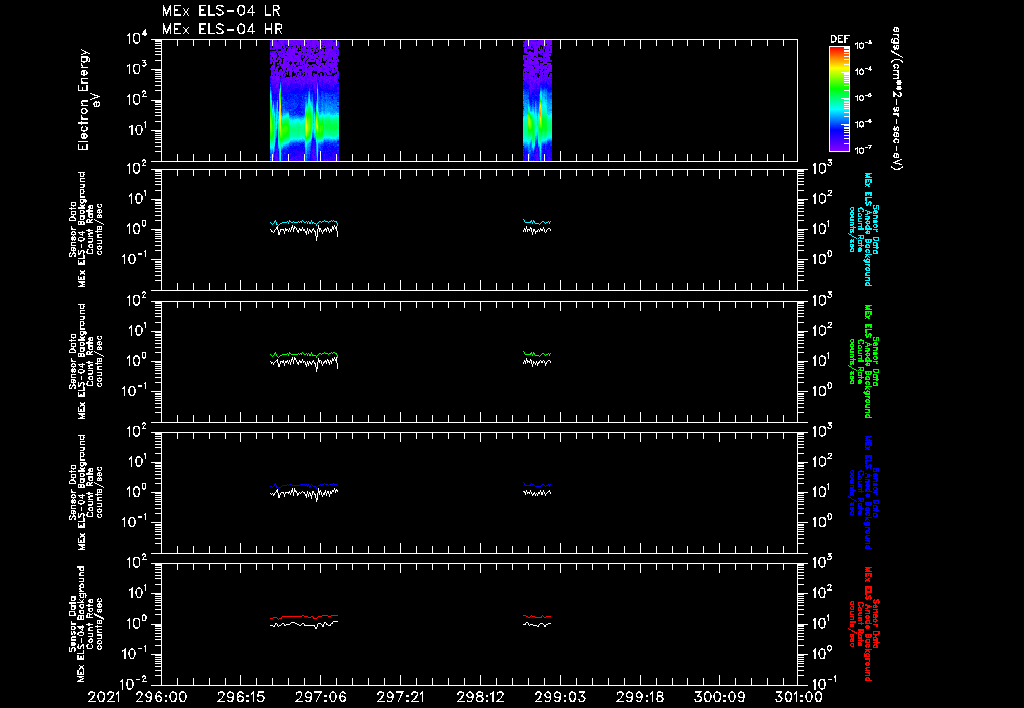The height and width of the screenshot is (708, 1024).
Task: Click the cyan background trace near 297:06
Action: (x=304, y=222)
